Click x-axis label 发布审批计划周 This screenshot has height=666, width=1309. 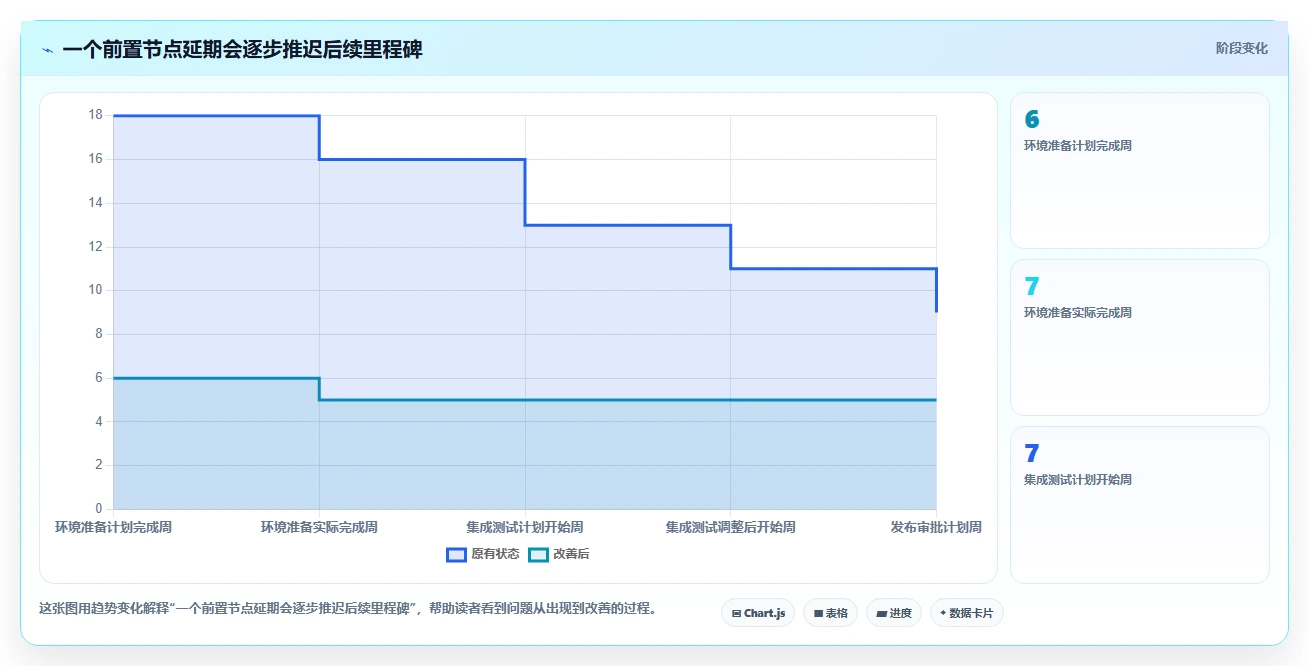pyautogui.click(x=936, y=527)
